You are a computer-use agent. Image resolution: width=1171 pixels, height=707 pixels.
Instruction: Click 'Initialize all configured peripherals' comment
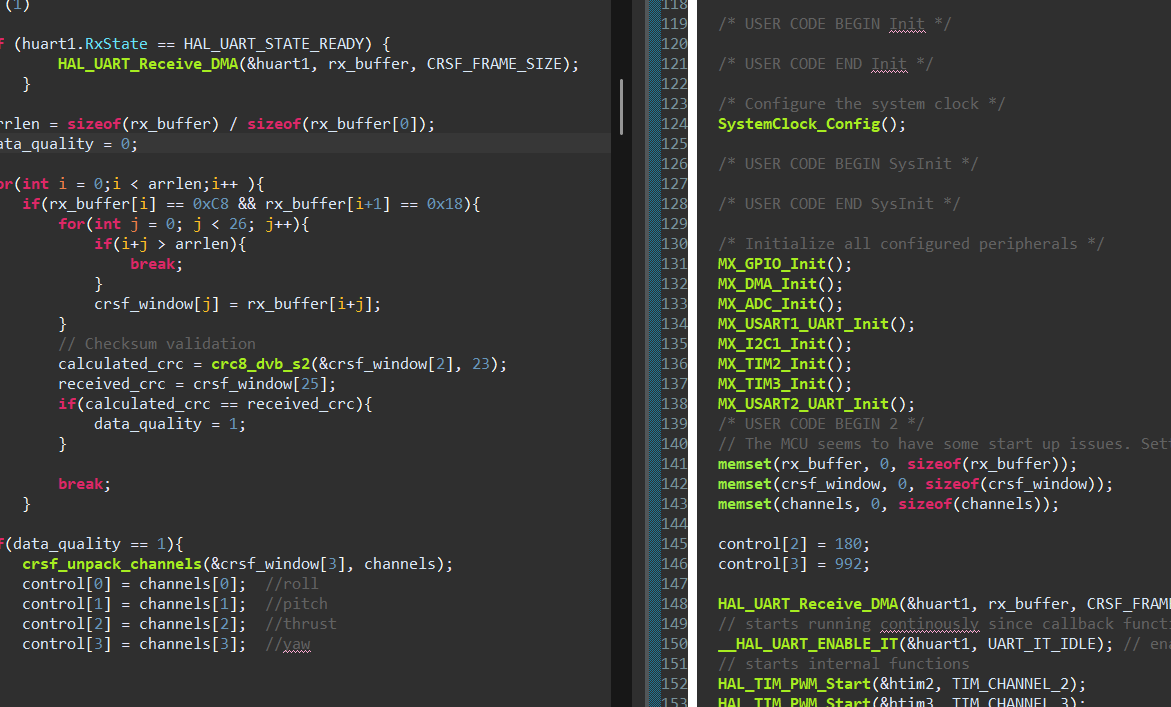tap(911, 244)
